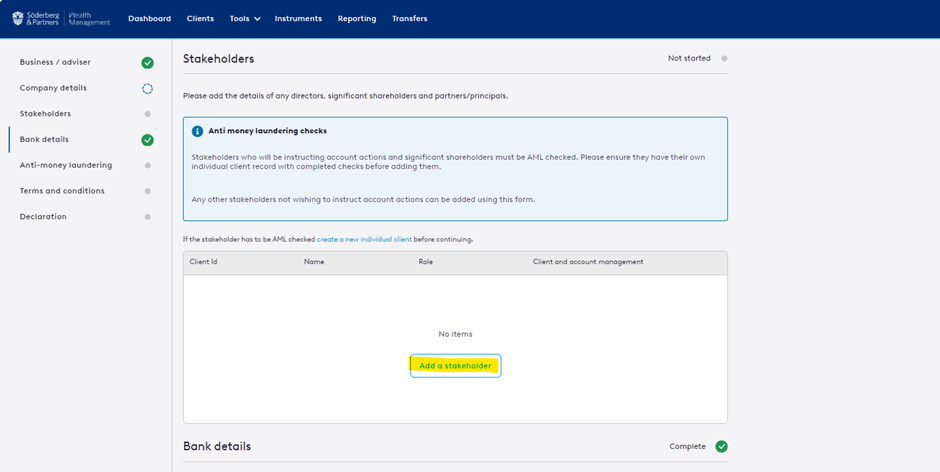Image resolution: width=940 pixels, height=472 pixels.
Task: Open the Dashboard page
Action: [x=149, y=18]
